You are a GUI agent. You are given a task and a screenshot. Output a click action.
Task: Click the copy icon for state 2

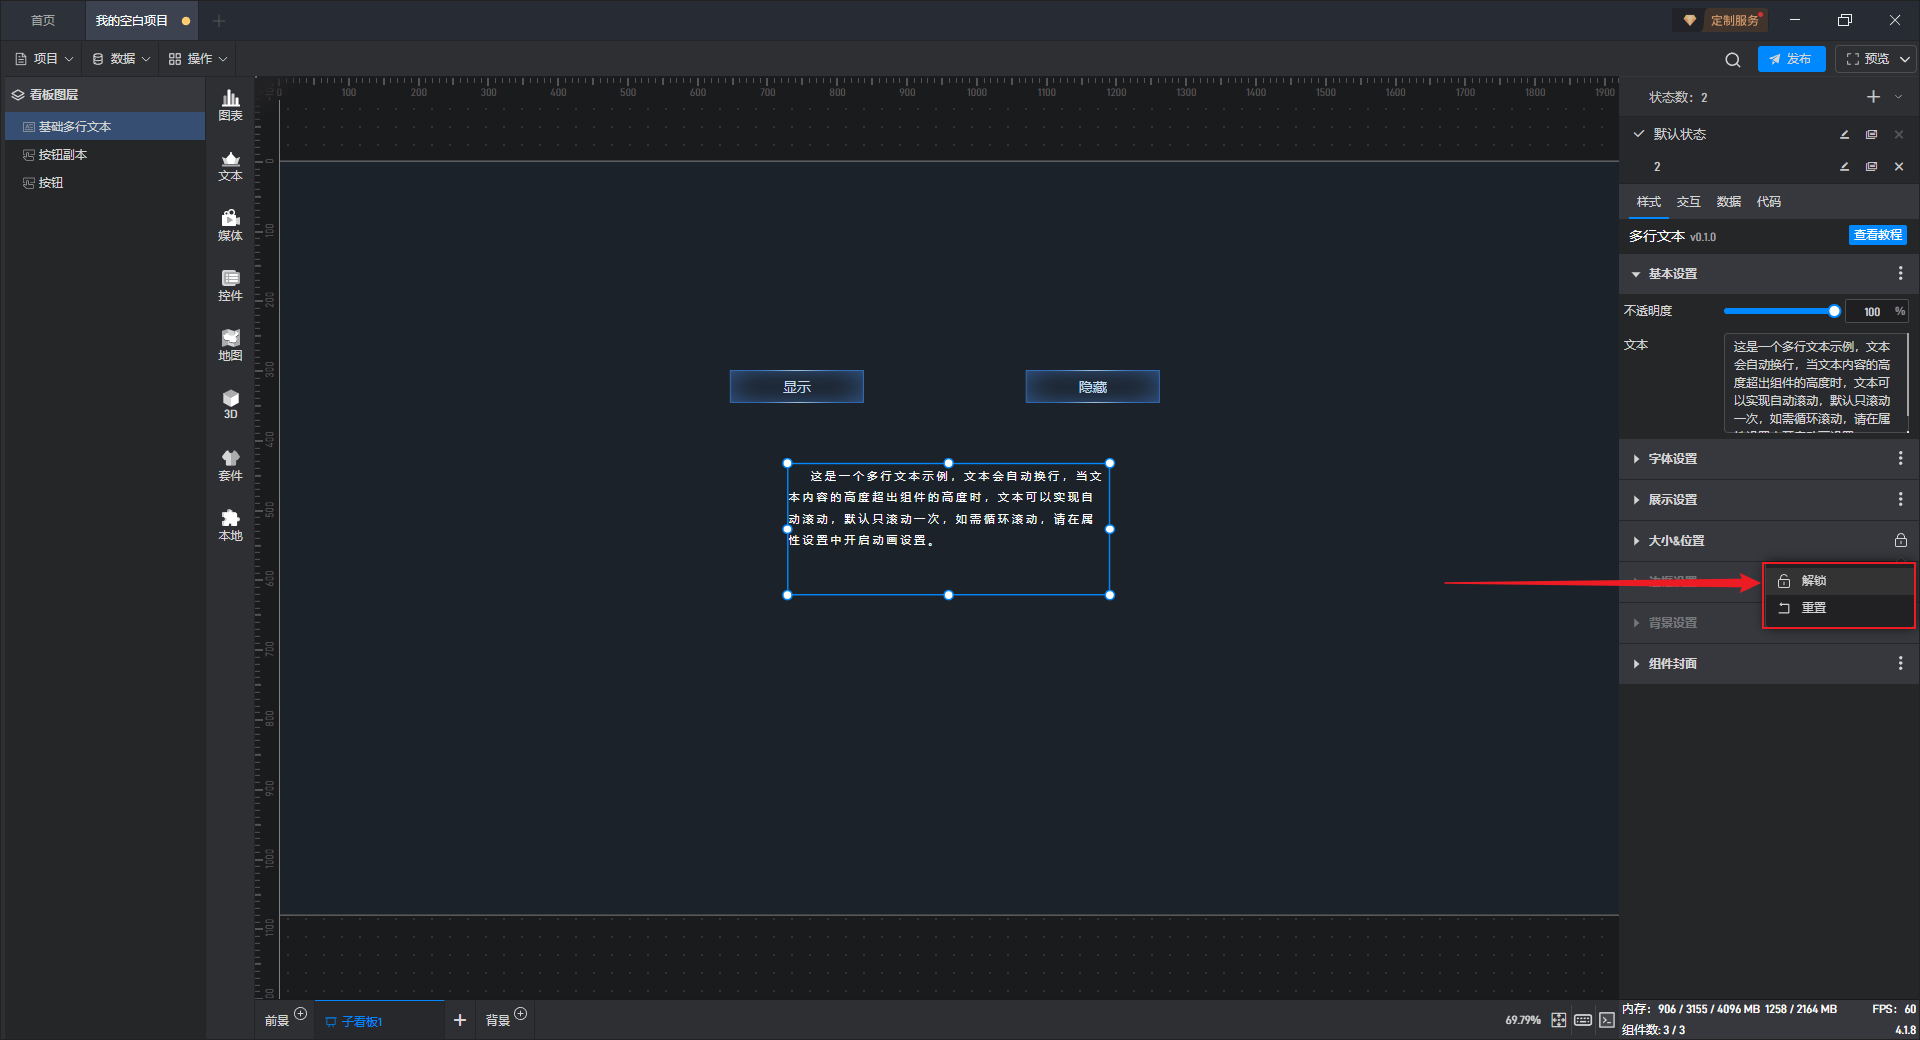pyautogui.click(x=1871, y=167)
